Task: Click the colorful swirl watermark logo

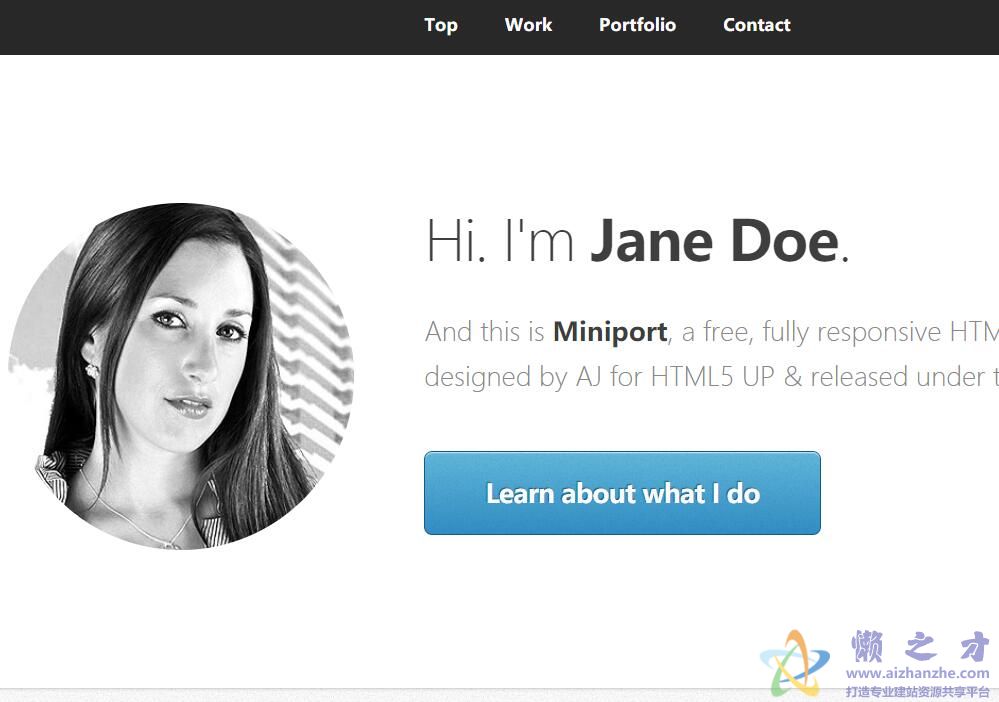Action: pyautogui.click(x=794, y=664)
